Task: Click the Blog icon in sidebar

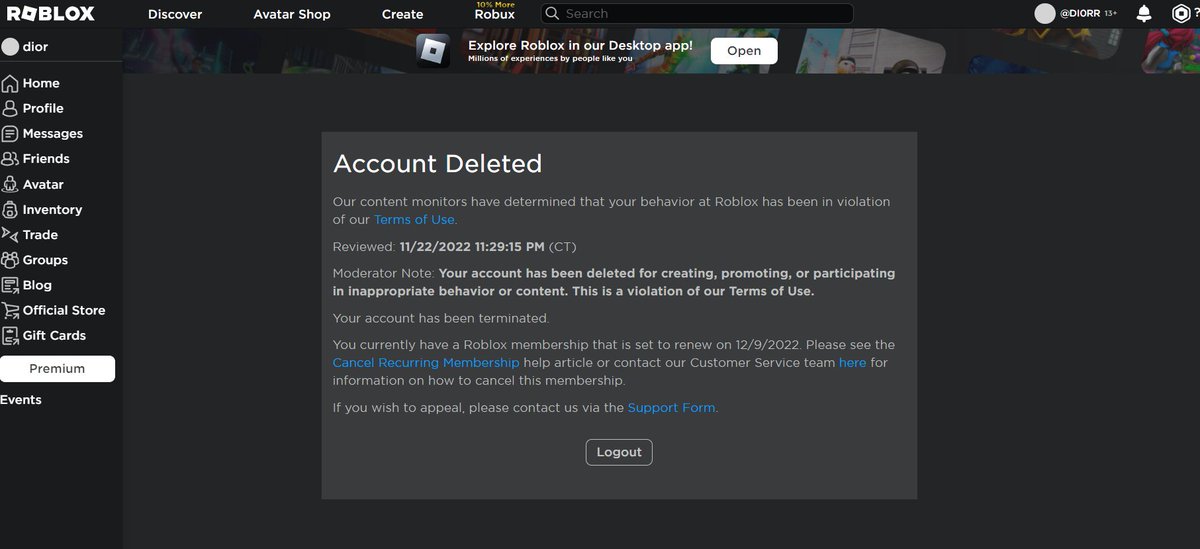Action: tap(10, 285)
